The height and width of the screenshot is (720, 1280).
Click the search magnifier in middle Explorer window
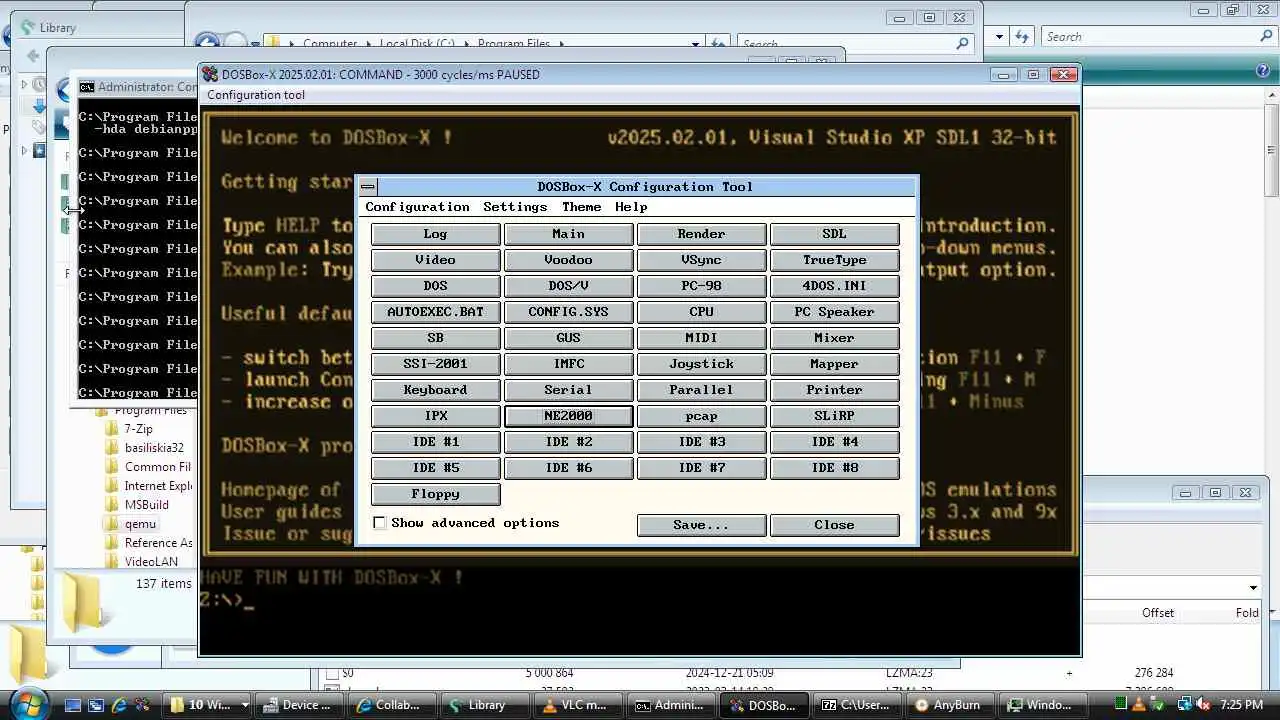pyautogui.click(x=962, y=44)
